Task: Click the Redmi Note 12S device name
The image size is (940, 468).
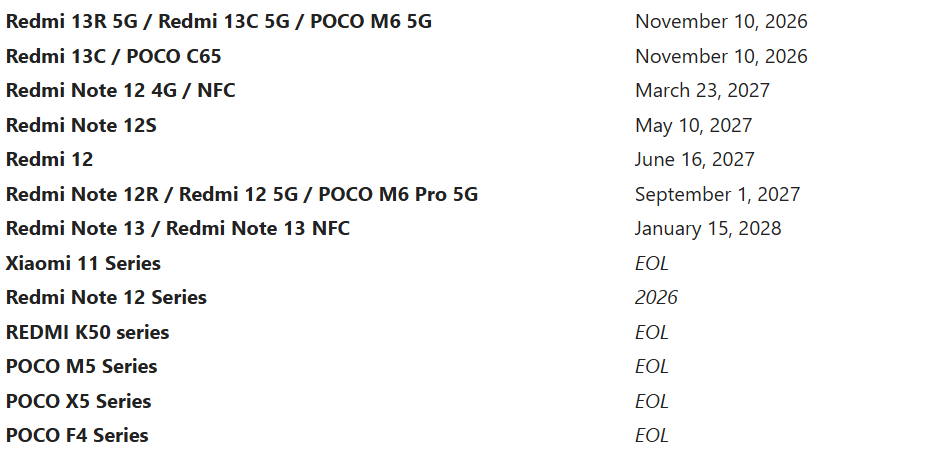Action: coord(81,126)
